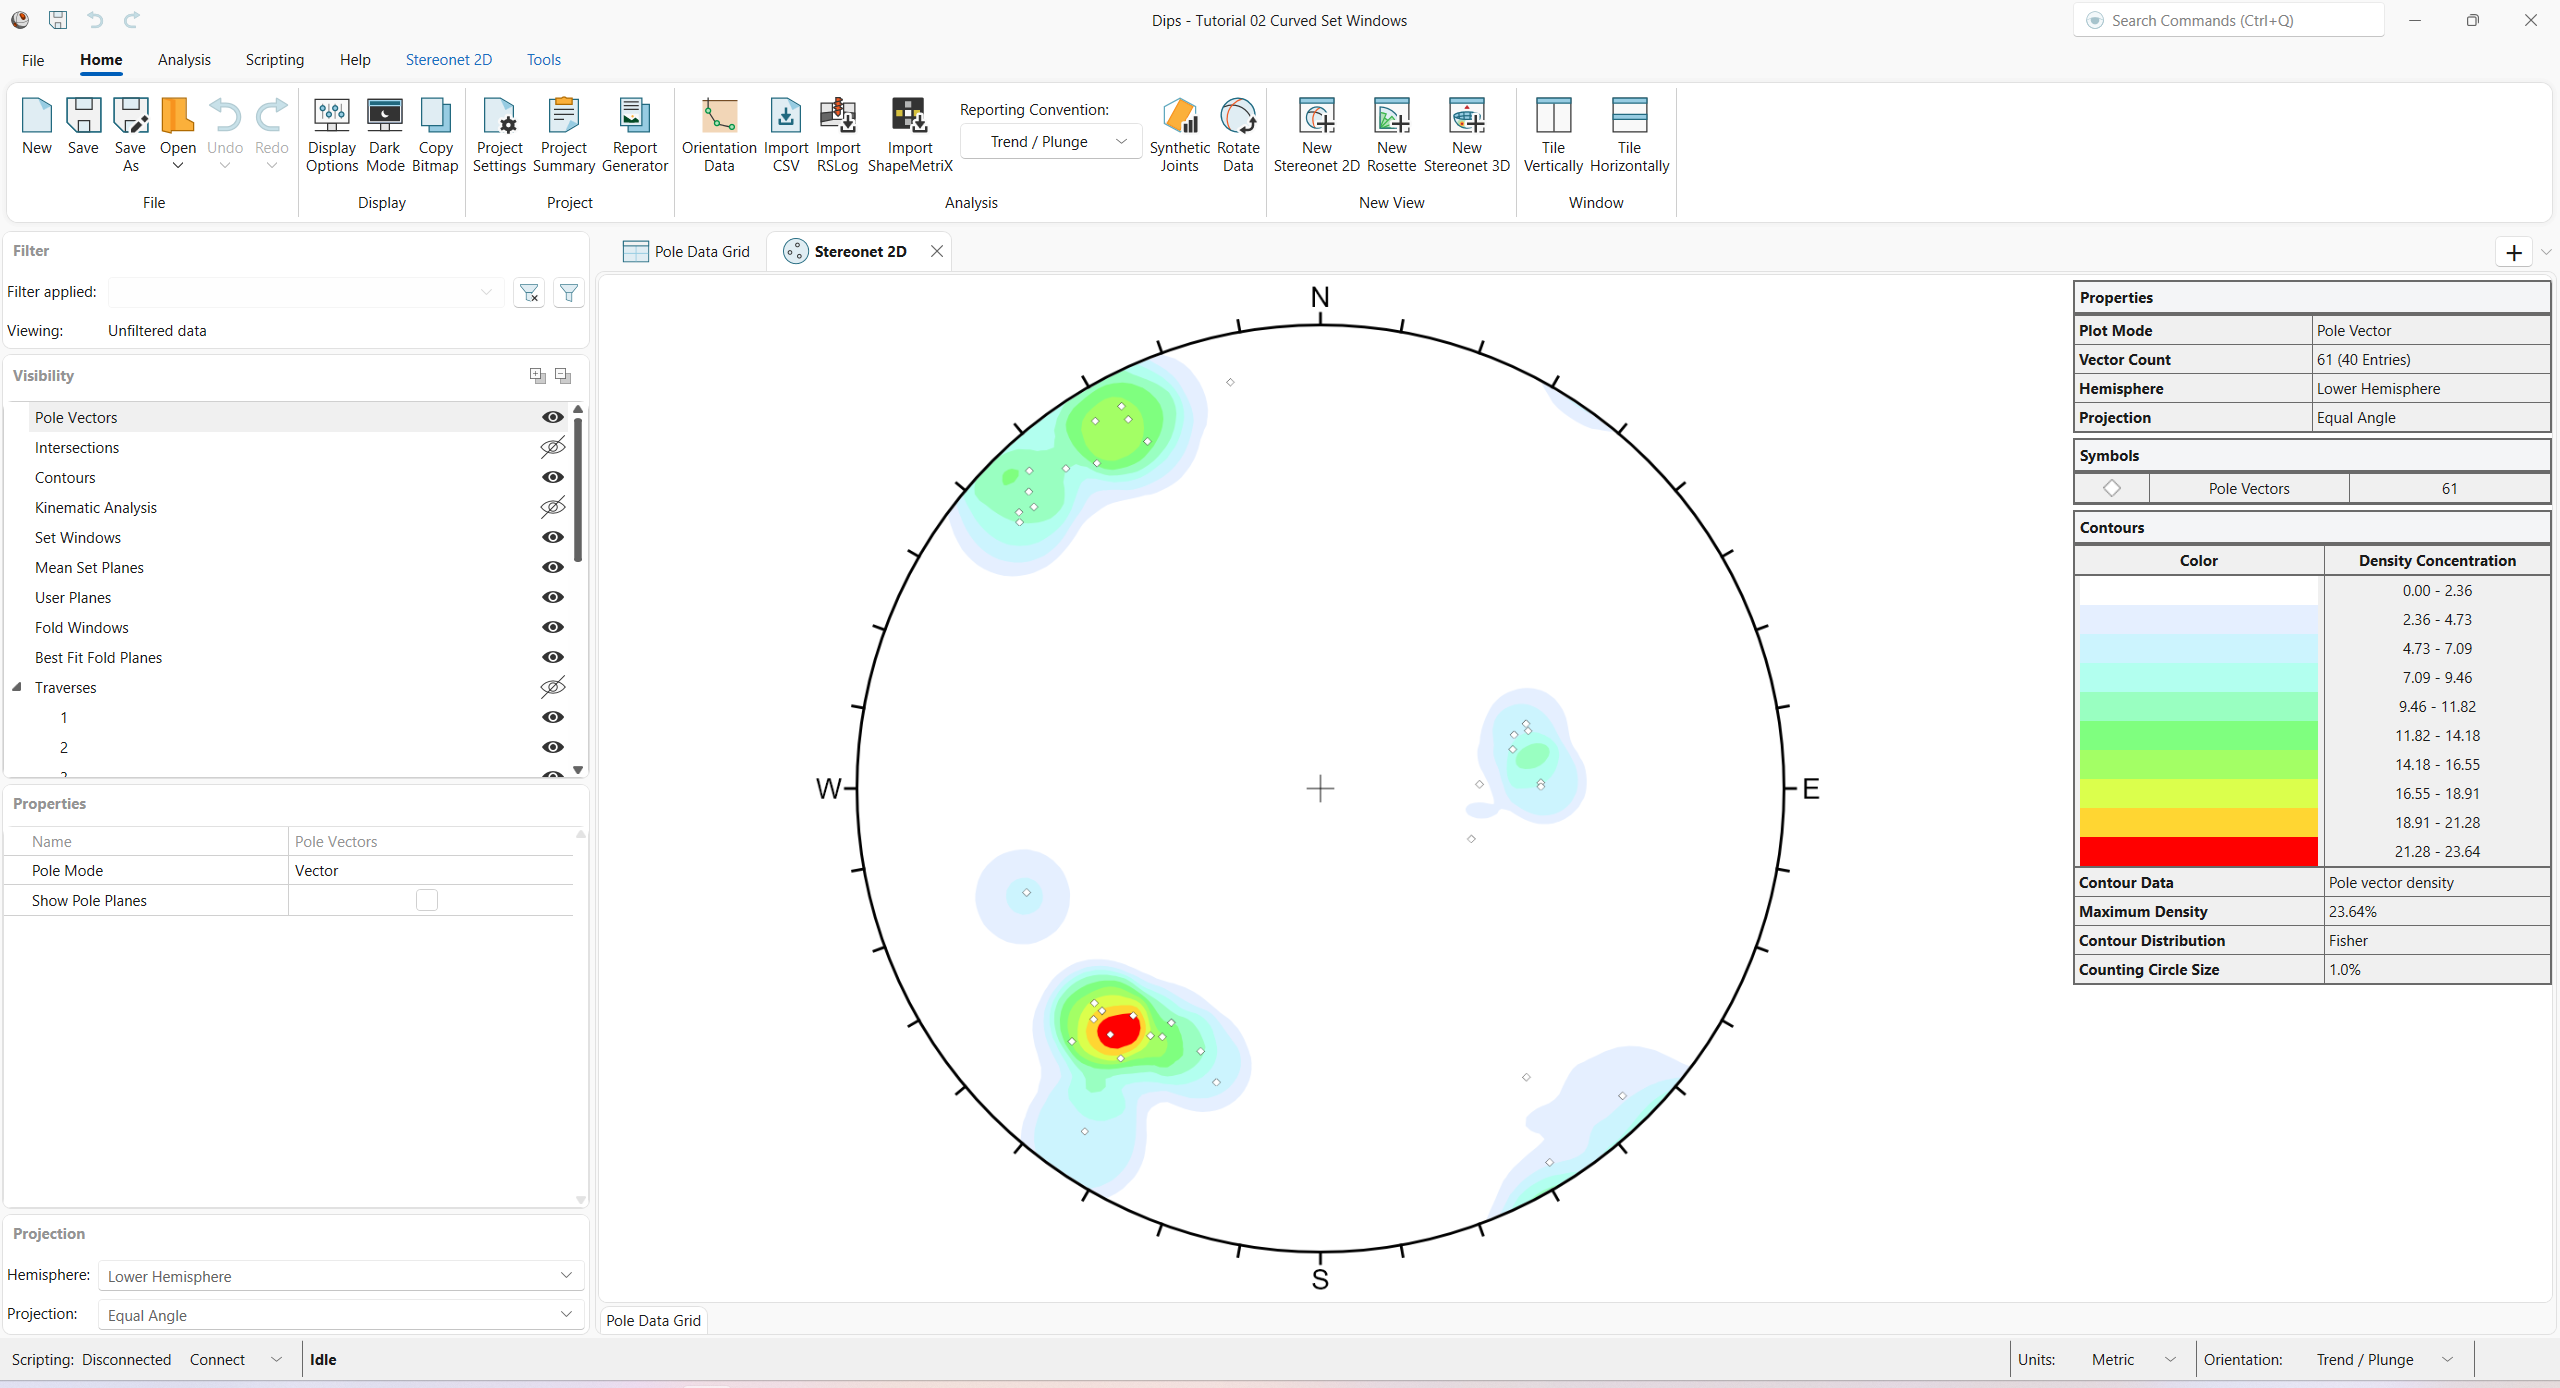Show Kinematic Analysis in visibility list
Viewport: 2560px width, 1388px height.
(x=552, y=507)
